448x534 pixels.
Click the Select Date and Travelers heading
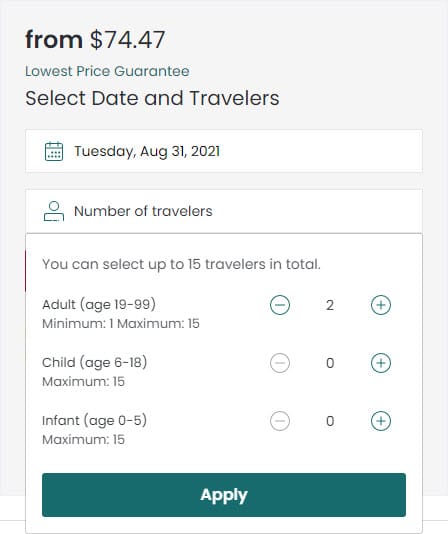coord(152,98)
